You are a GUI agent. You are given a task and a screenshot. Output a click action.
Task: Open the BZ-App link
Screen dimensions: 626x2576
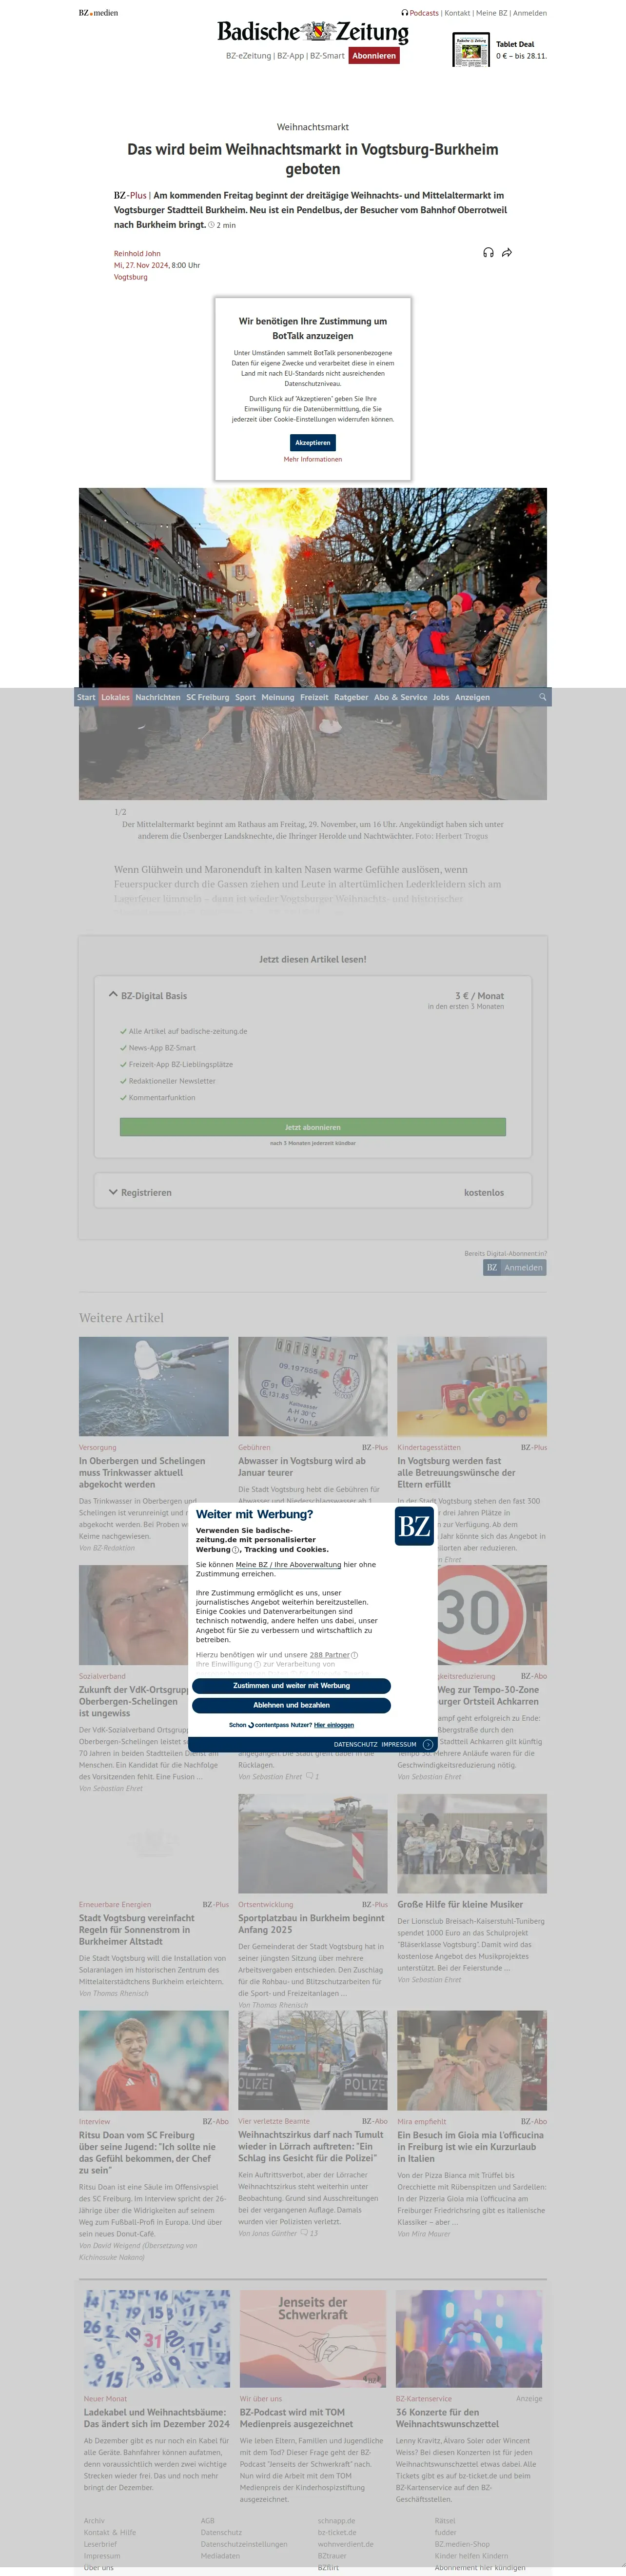290,56
